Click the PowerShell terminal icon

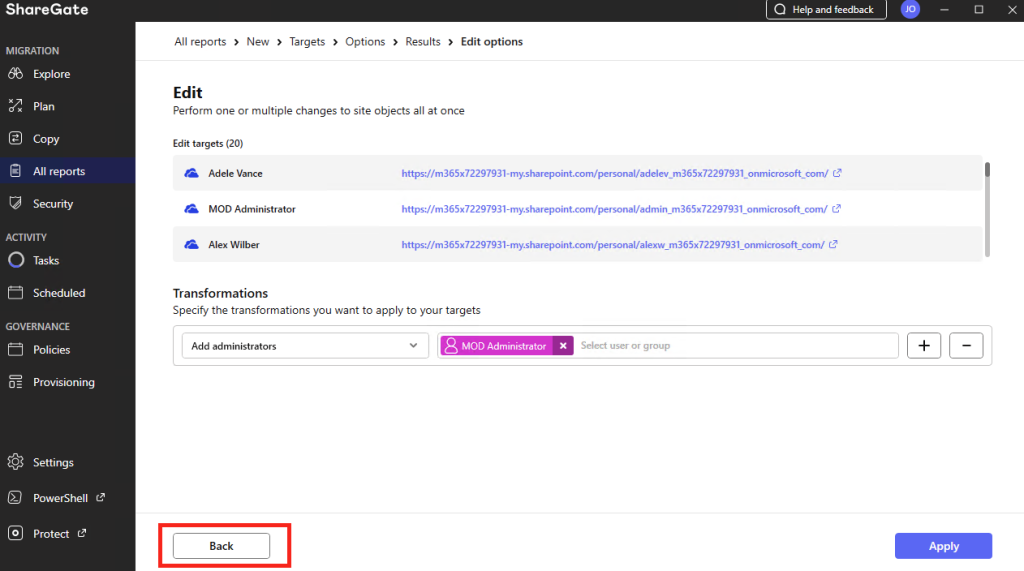point(16,498)
